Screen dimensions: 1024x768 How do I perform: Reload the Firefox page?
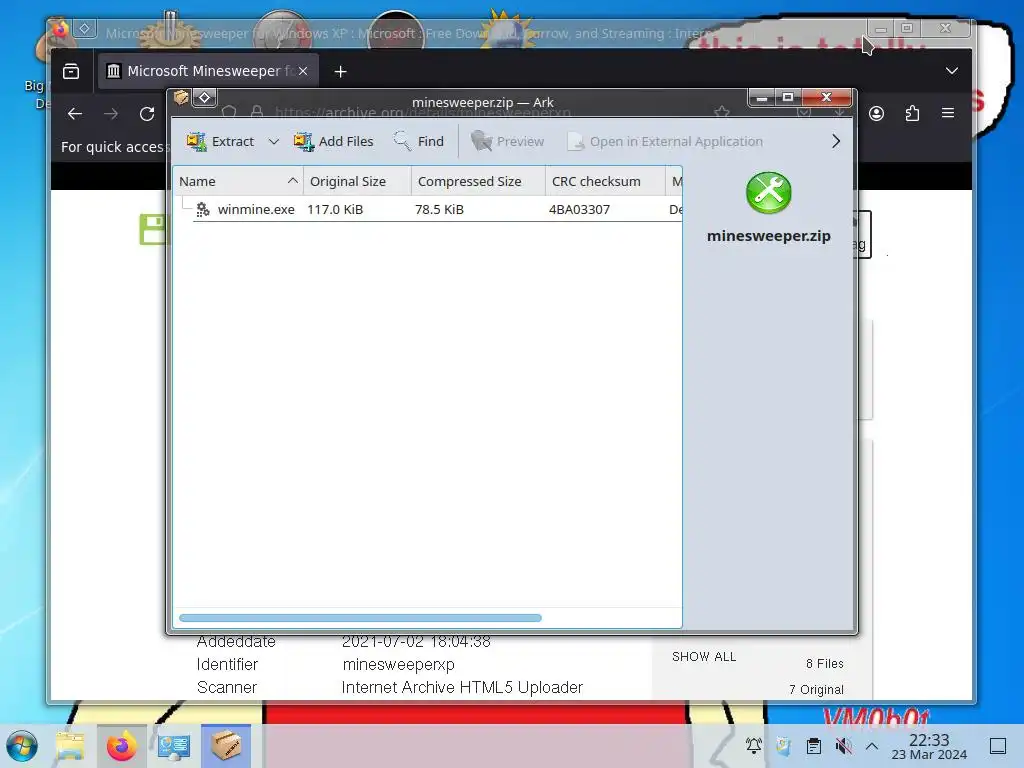click(x=147, y=114)
